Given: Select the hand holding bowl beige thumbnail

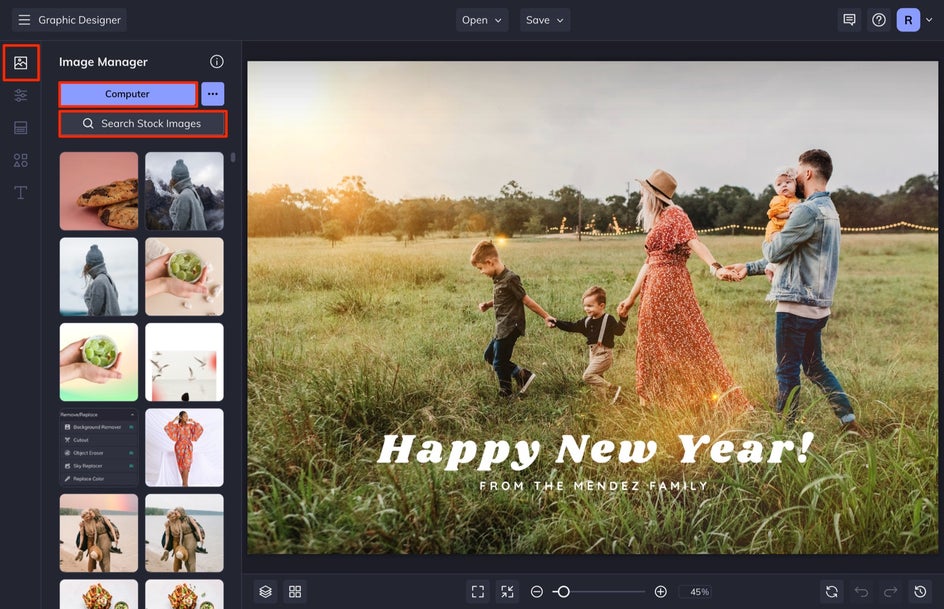Looking at the screenshot, I should coord(184,276).
